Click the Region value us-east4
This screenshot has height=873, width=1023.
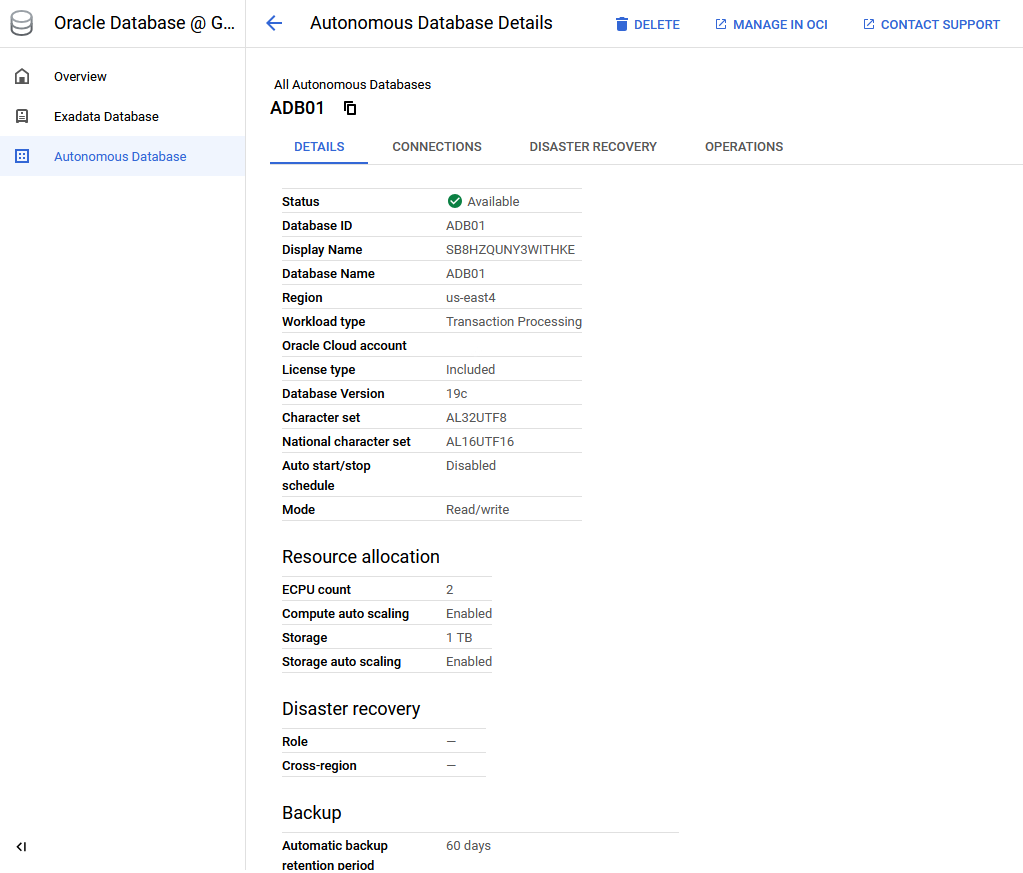(470, 298)
